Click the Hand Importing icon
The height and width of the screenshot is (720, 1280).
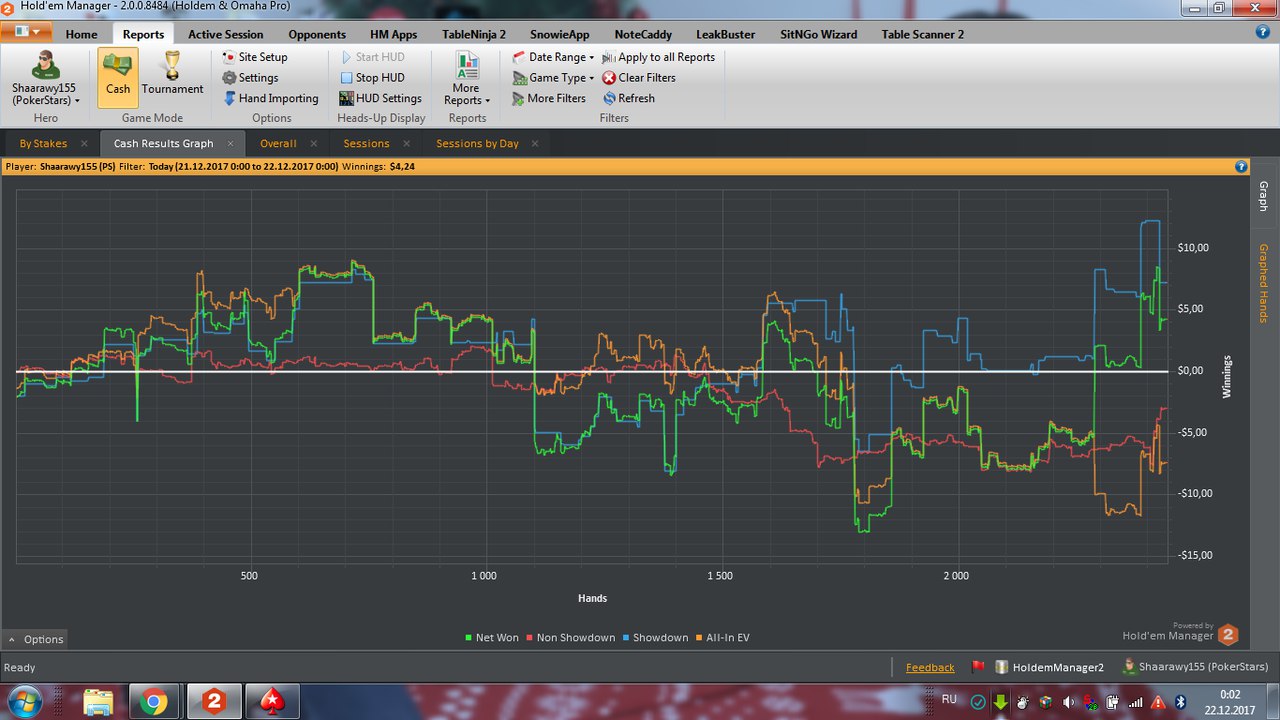230,99
